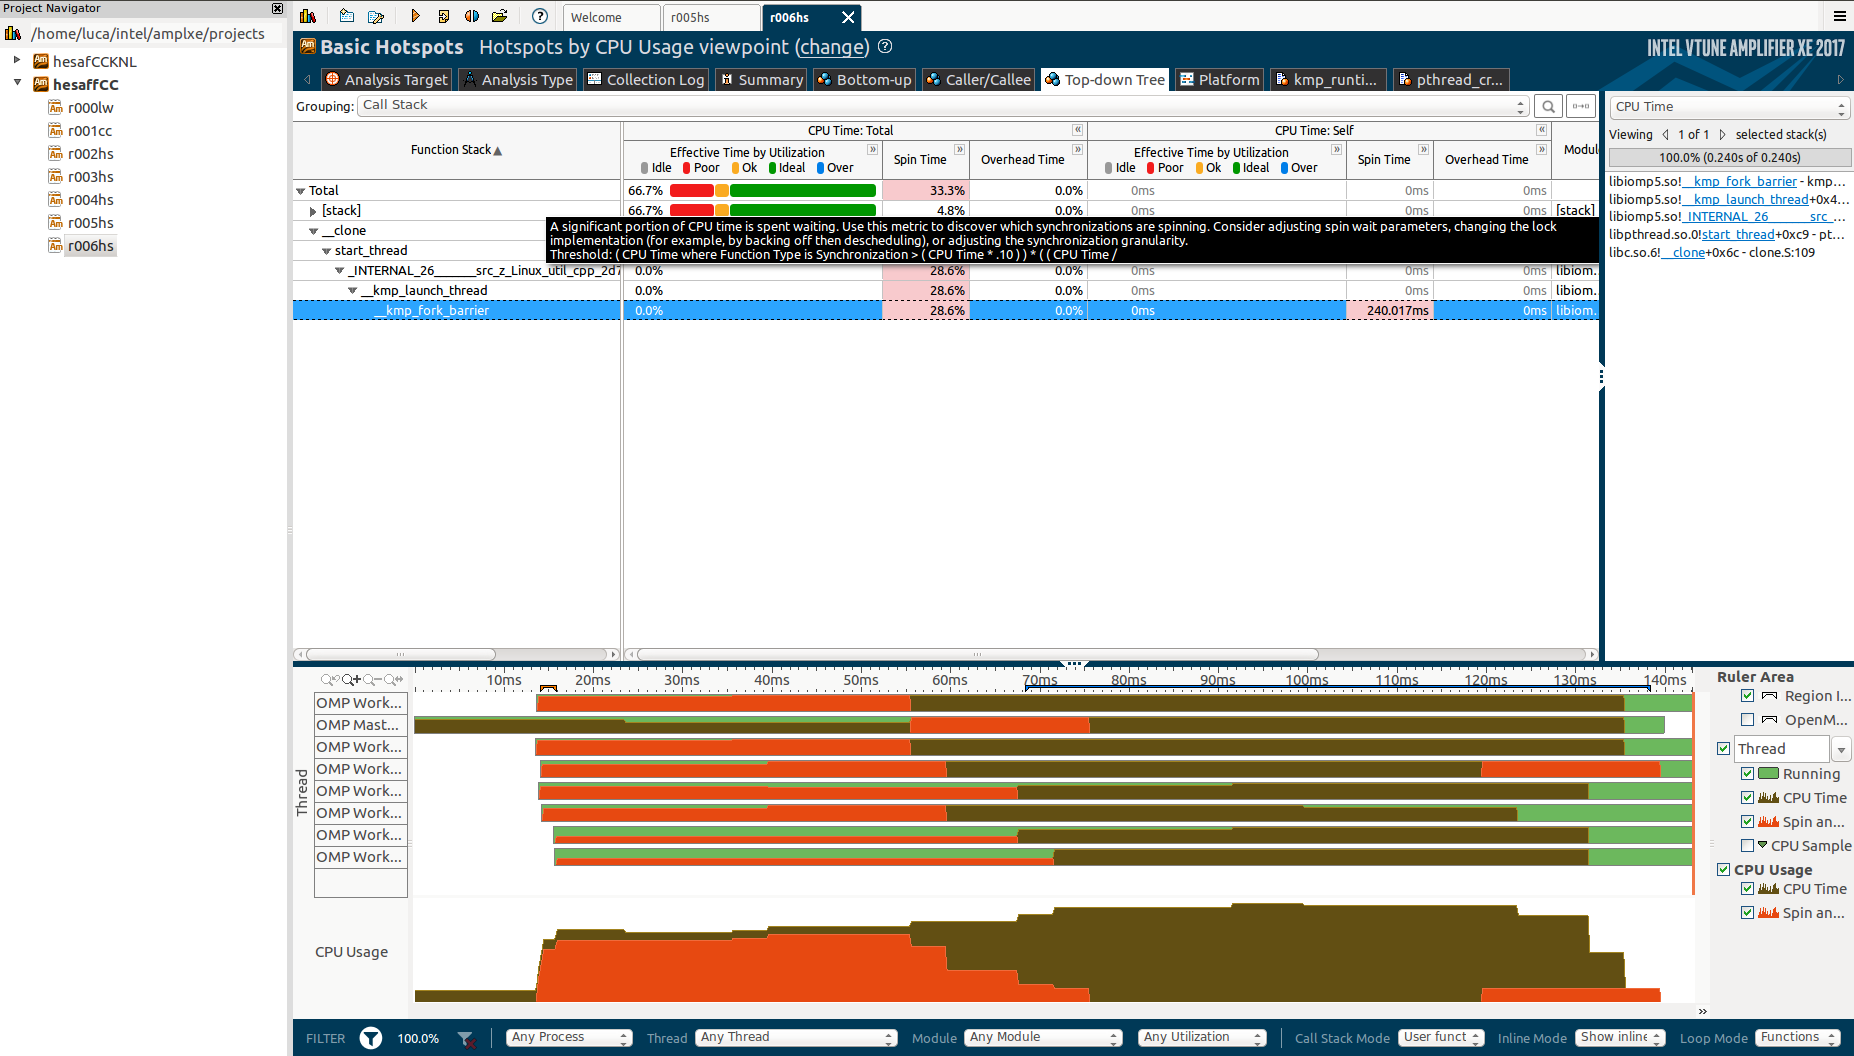Image resolution: width=1854 pixels, height=1056 pixels.
Task: Toggle the CPU Usage section checkbox
Action: click(x=1723, y=869)
